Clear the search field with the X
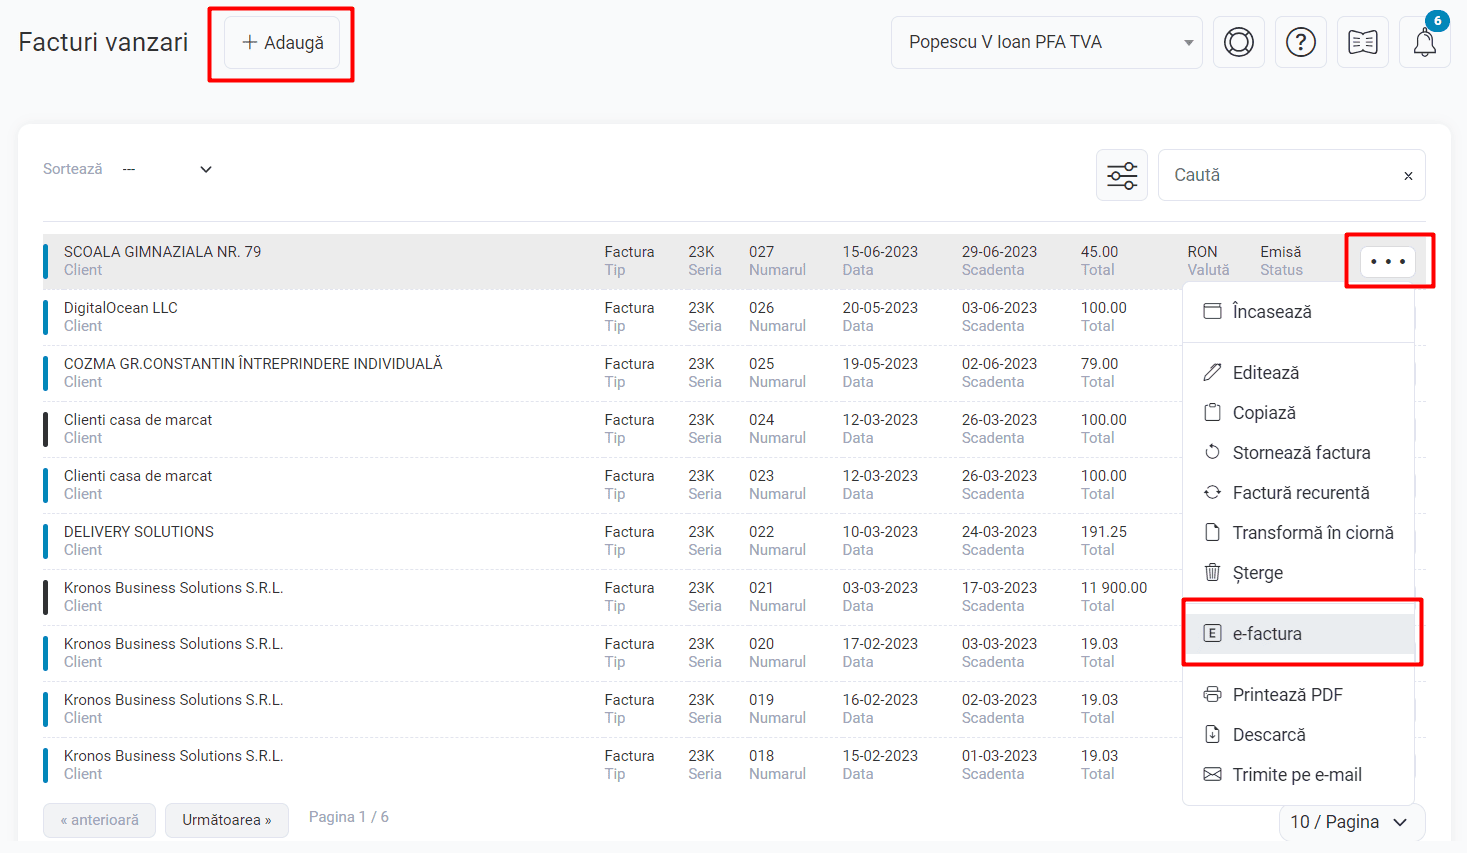 (x=1408, y=176)
